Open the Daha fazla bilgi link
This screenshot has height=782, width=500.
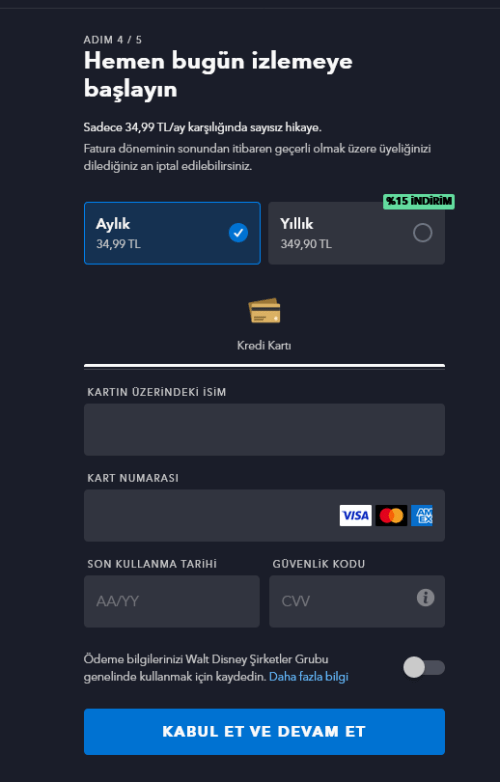tap(309, 677)
